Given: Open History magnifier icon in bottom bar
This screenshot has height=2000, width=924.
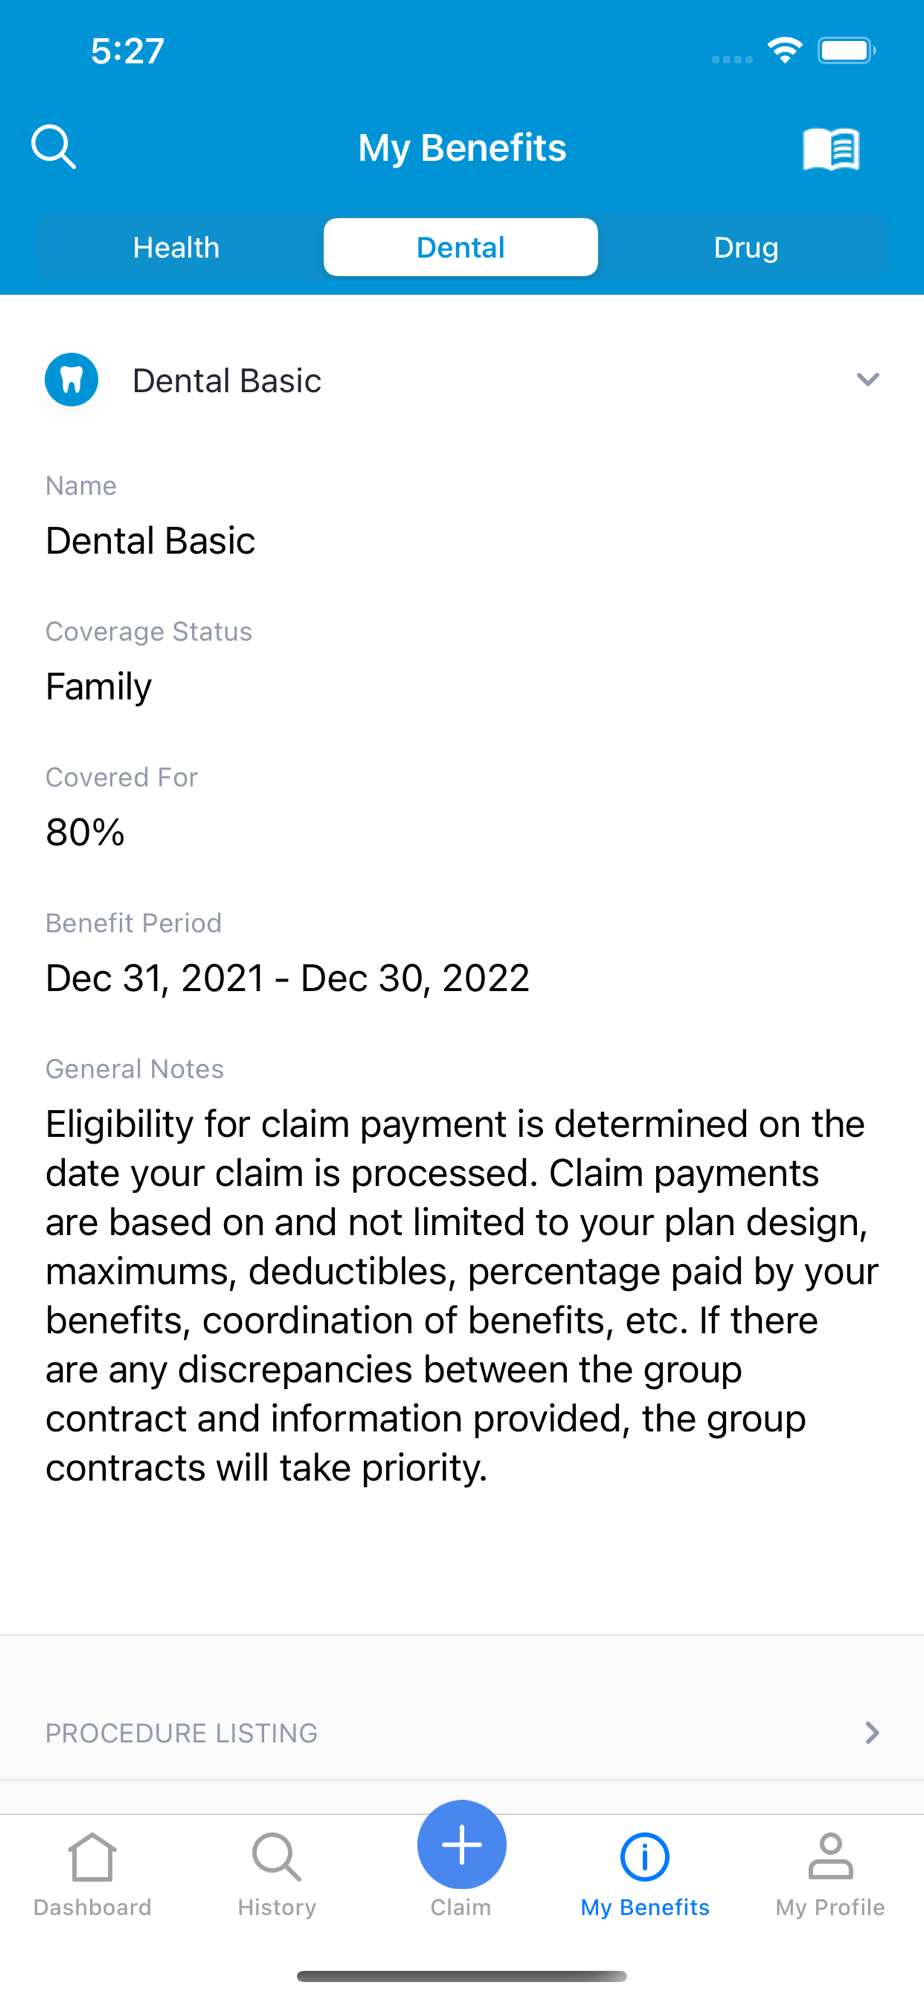Looking at the screenshot, I should point(276,1857).
